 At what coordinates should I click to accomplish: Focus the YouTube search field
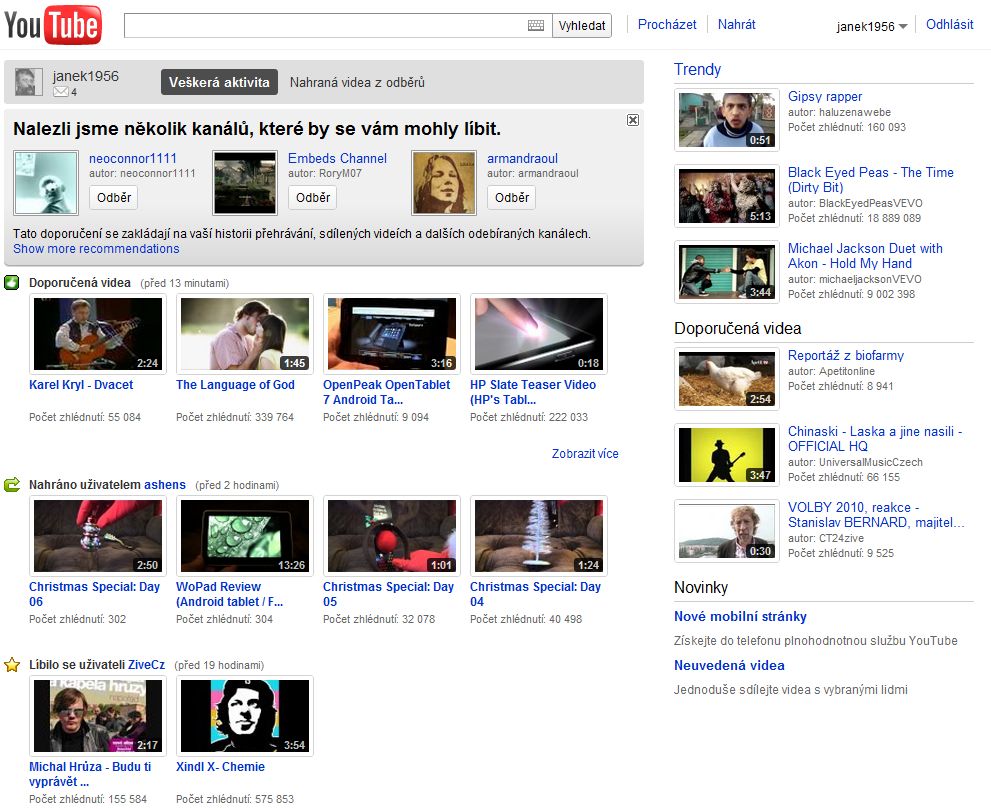tap(338, 26)
